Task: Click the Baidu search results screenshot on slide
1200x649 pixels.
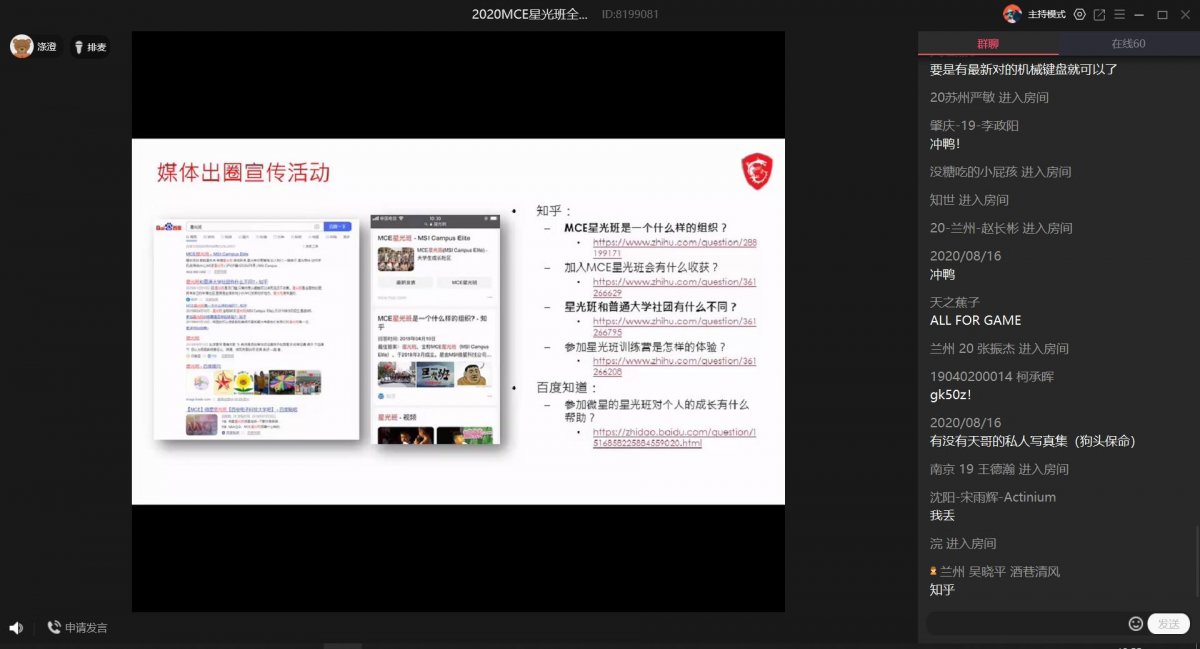Action: point(256,328)
